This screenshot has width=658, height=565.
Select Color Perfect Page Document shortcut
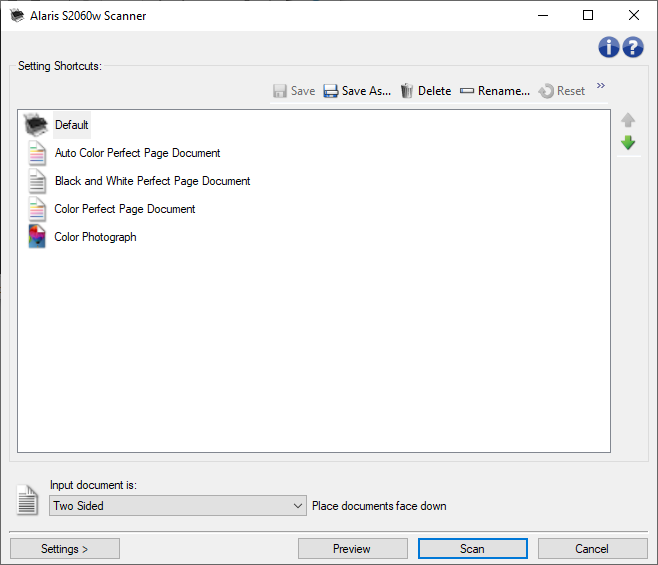(x=125, y=209)
